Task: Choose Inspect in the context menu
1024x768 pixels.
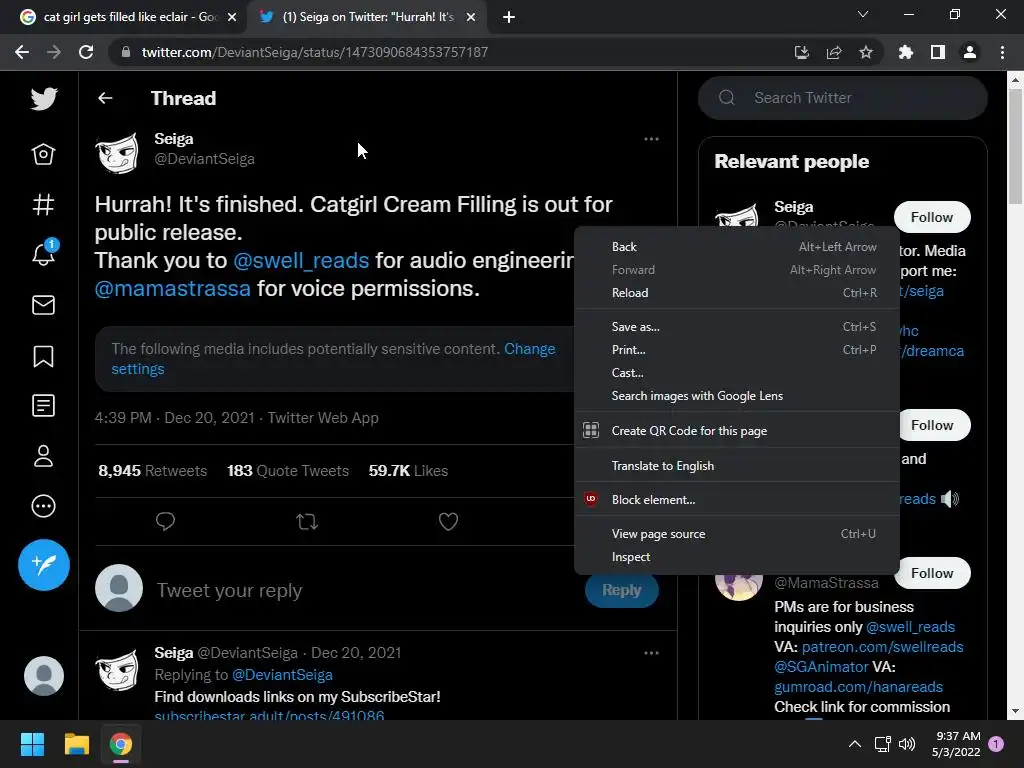Action: (x=737, y=557)
